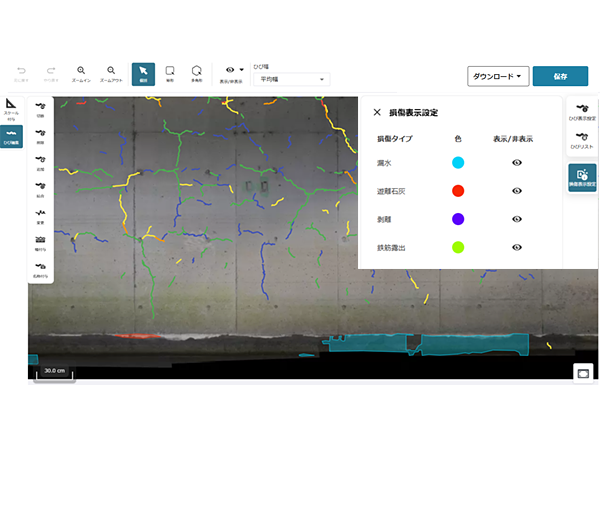Toggle visibility of 遊離石灰 damage type
The width and height of the screenshot is (600, 520).
[517, 191]
